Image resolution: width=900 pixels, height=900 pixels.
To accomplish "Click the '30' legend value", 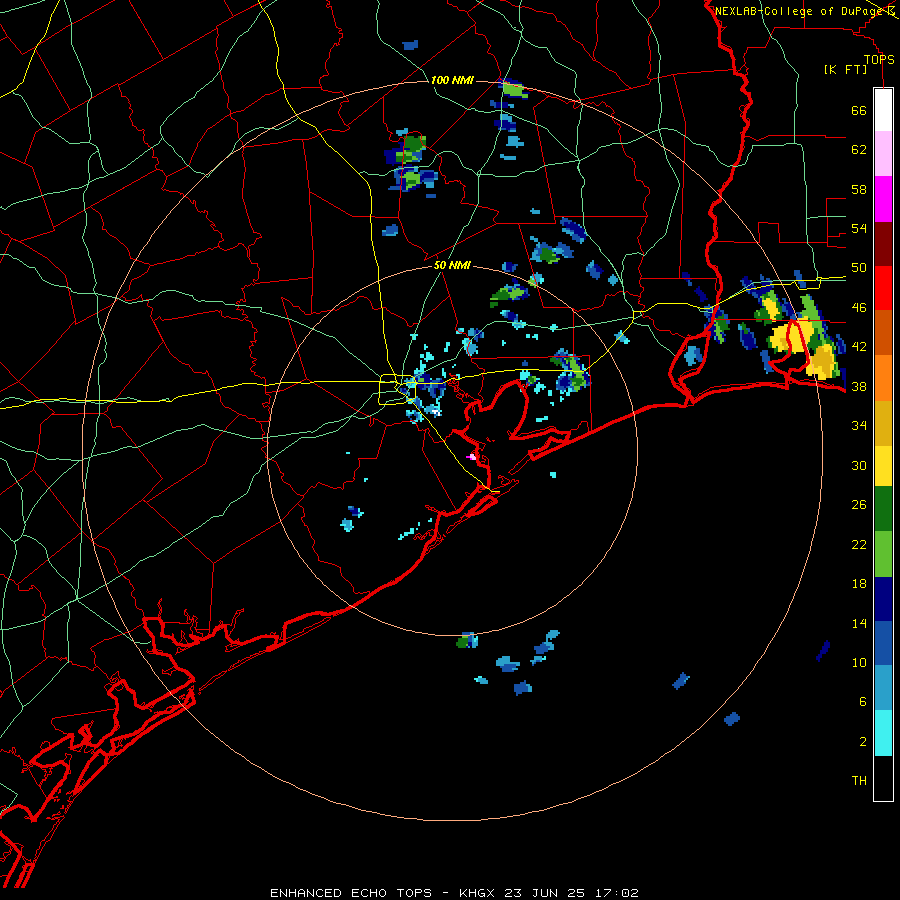I will point(859,465).
